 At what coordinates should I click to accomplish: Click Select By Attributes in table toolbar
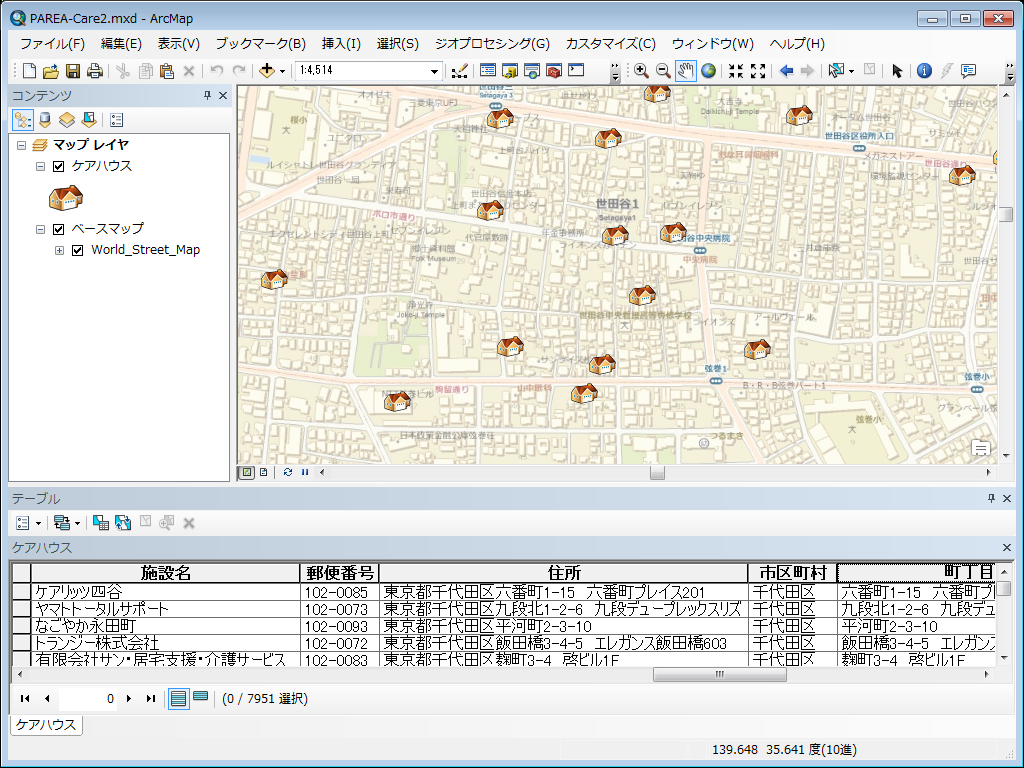[101, 522]
